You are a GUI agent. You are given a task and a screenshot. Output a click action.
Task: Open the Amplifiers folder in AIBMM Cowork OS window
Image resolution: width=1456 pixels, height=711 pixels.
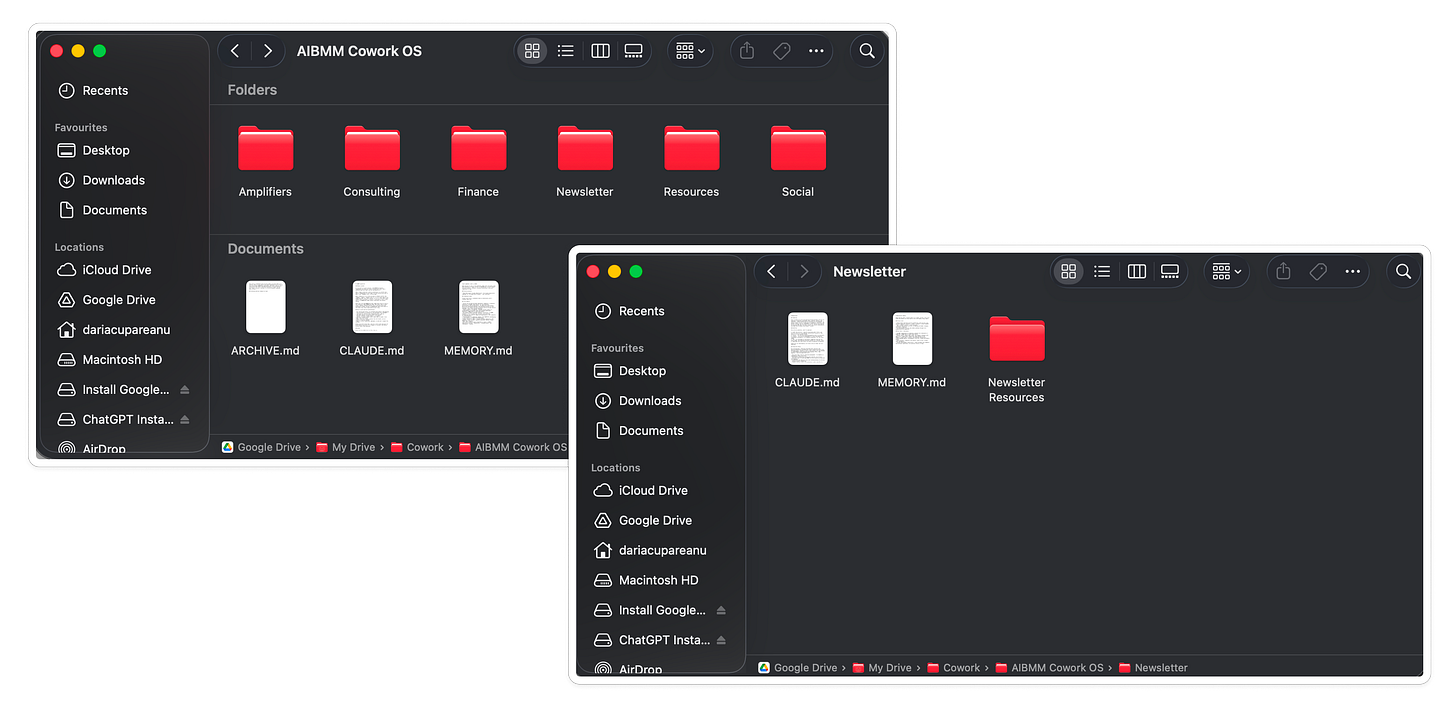coord(265,149)
